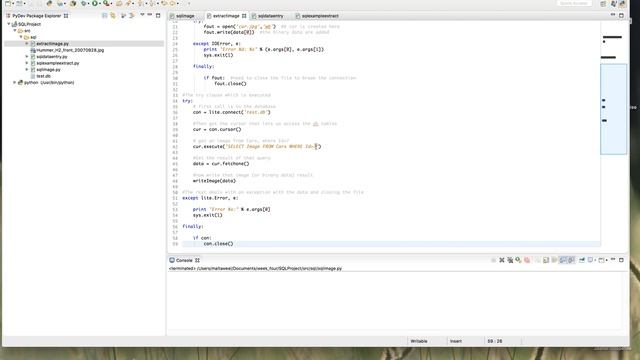Expand the extractimage.py tree node
Image resolution: width=640 pixels, height=360 pixels.
(27, 44)
